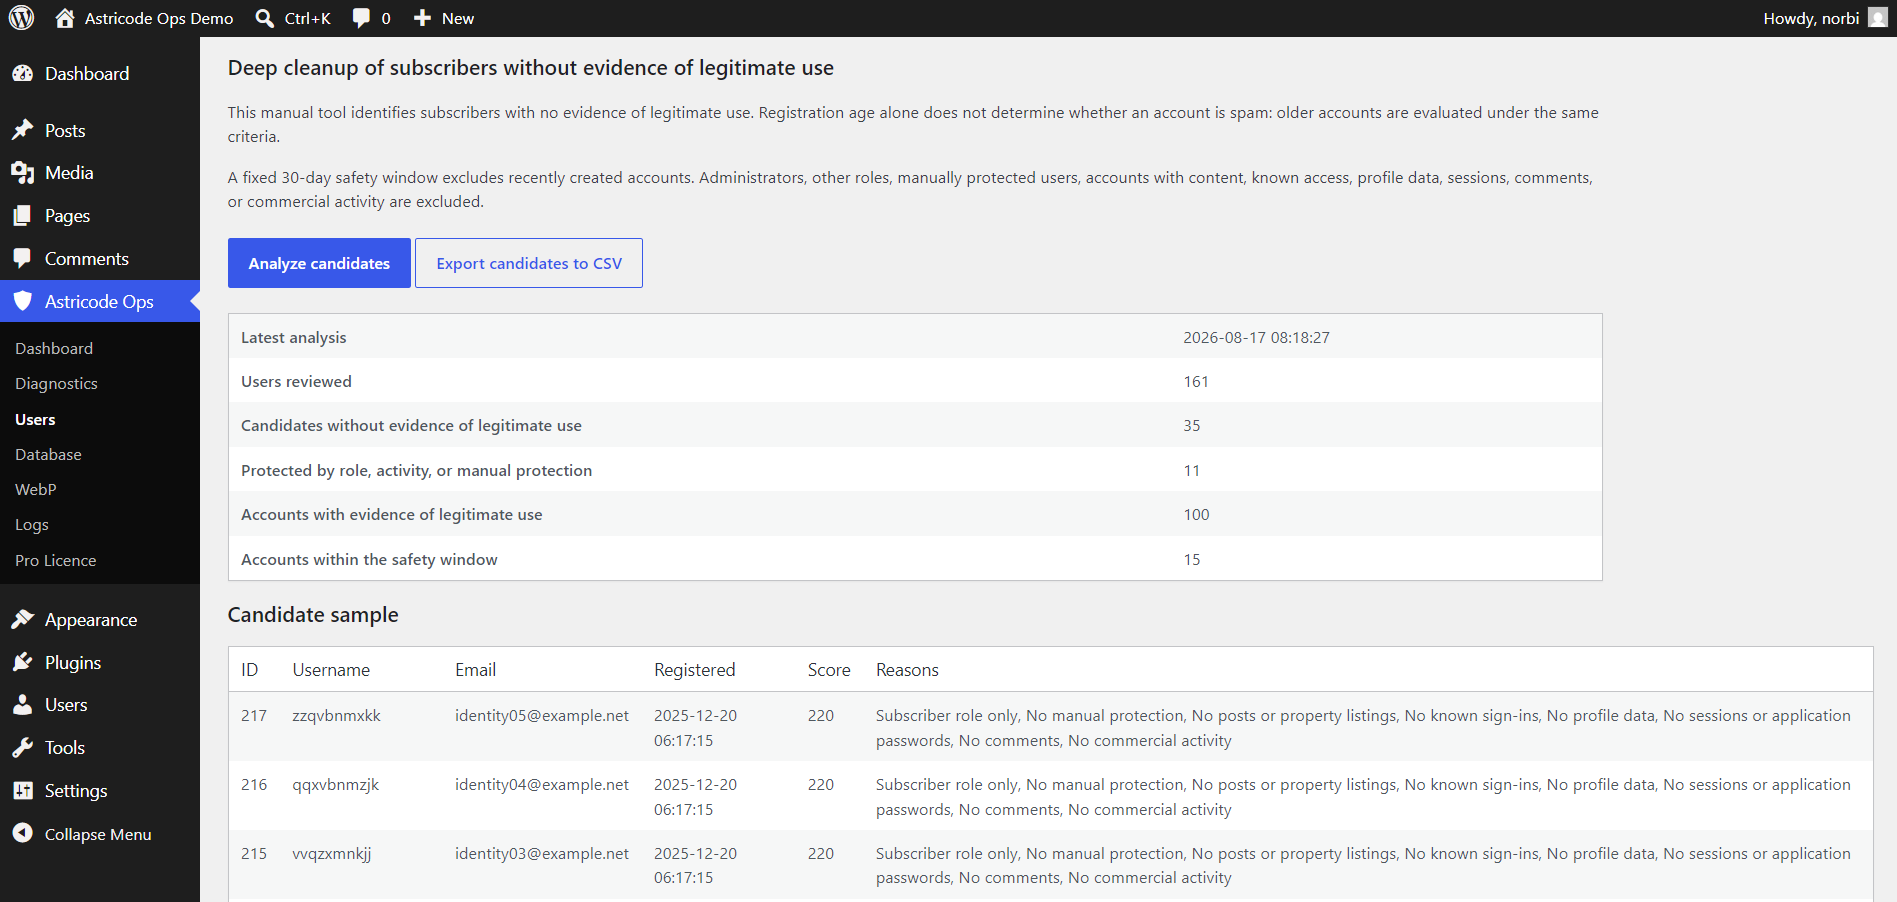The width and height of the screenshot is (1897, 902).
Task: Open the Appearance menu
Action: 91,620
